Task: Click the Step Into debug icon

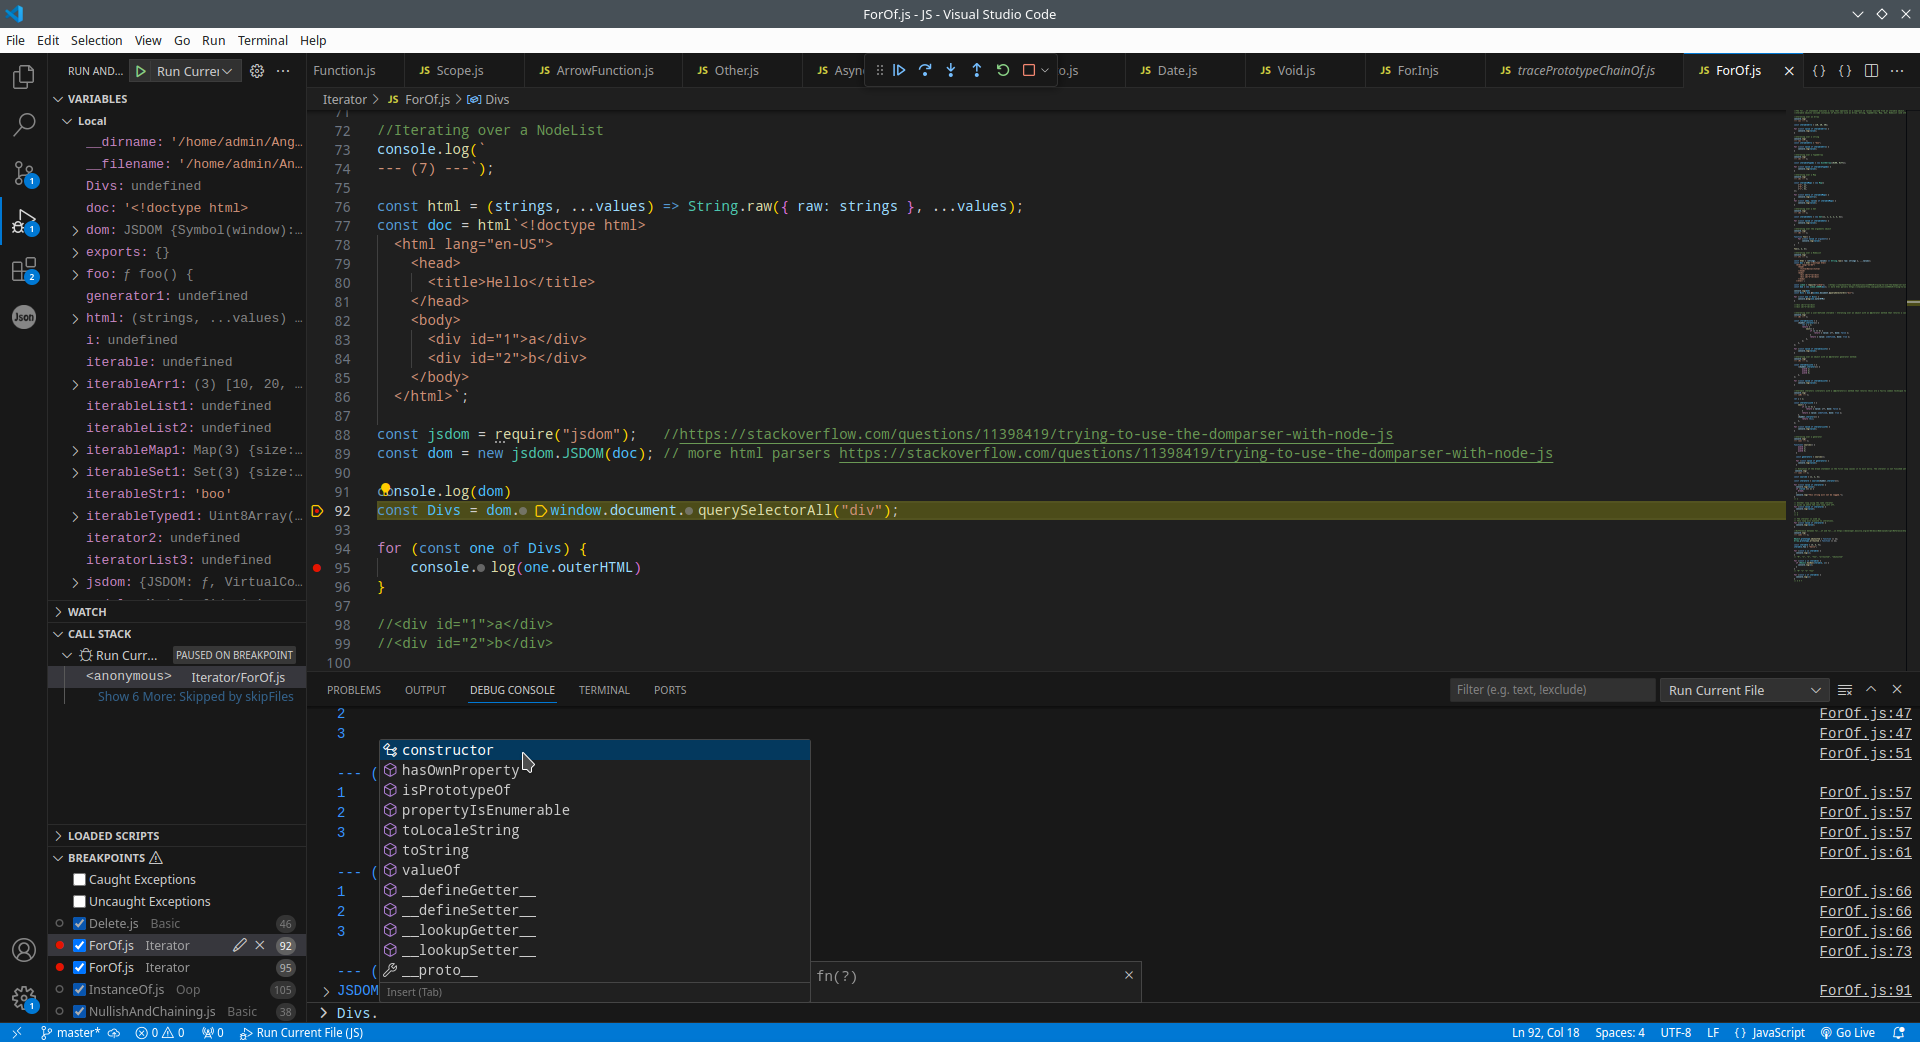Action: (951, 70)
